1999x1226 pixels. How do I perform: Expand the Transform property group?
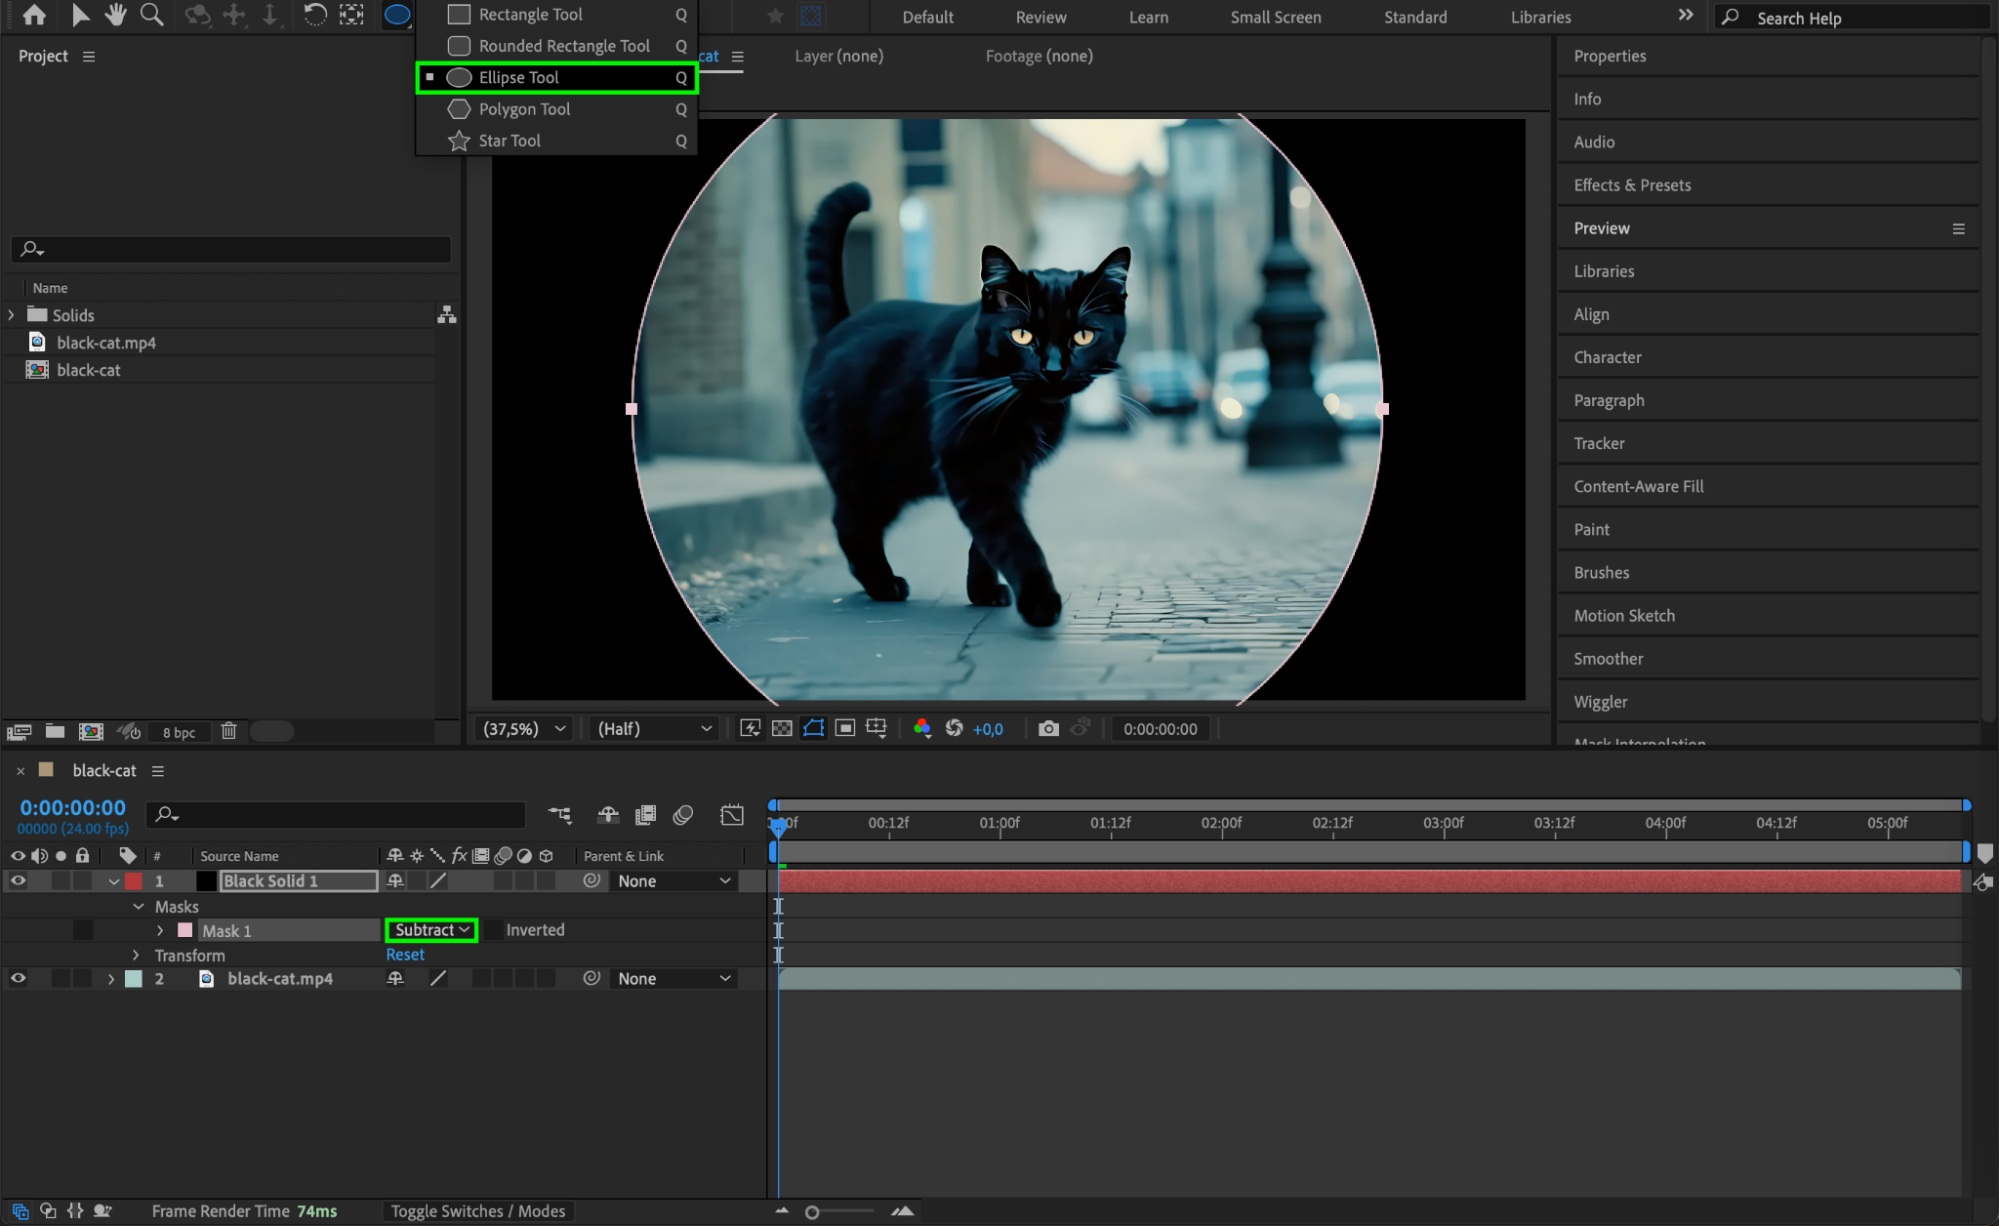point(136,955)
